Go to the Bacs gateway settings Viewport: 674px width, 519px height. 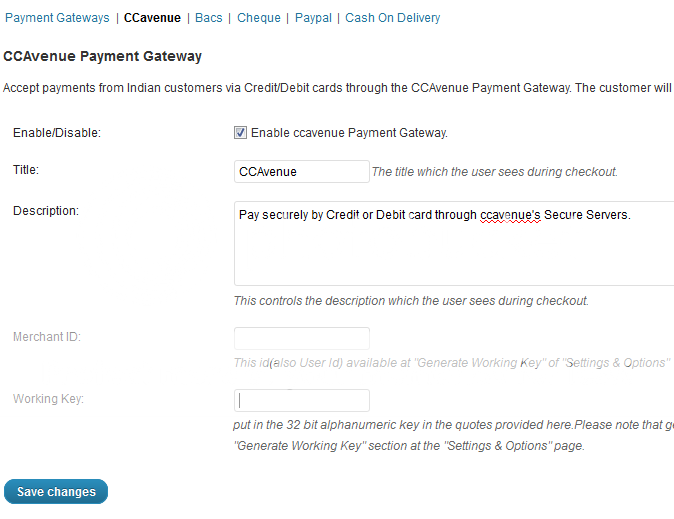coord(209,18)
